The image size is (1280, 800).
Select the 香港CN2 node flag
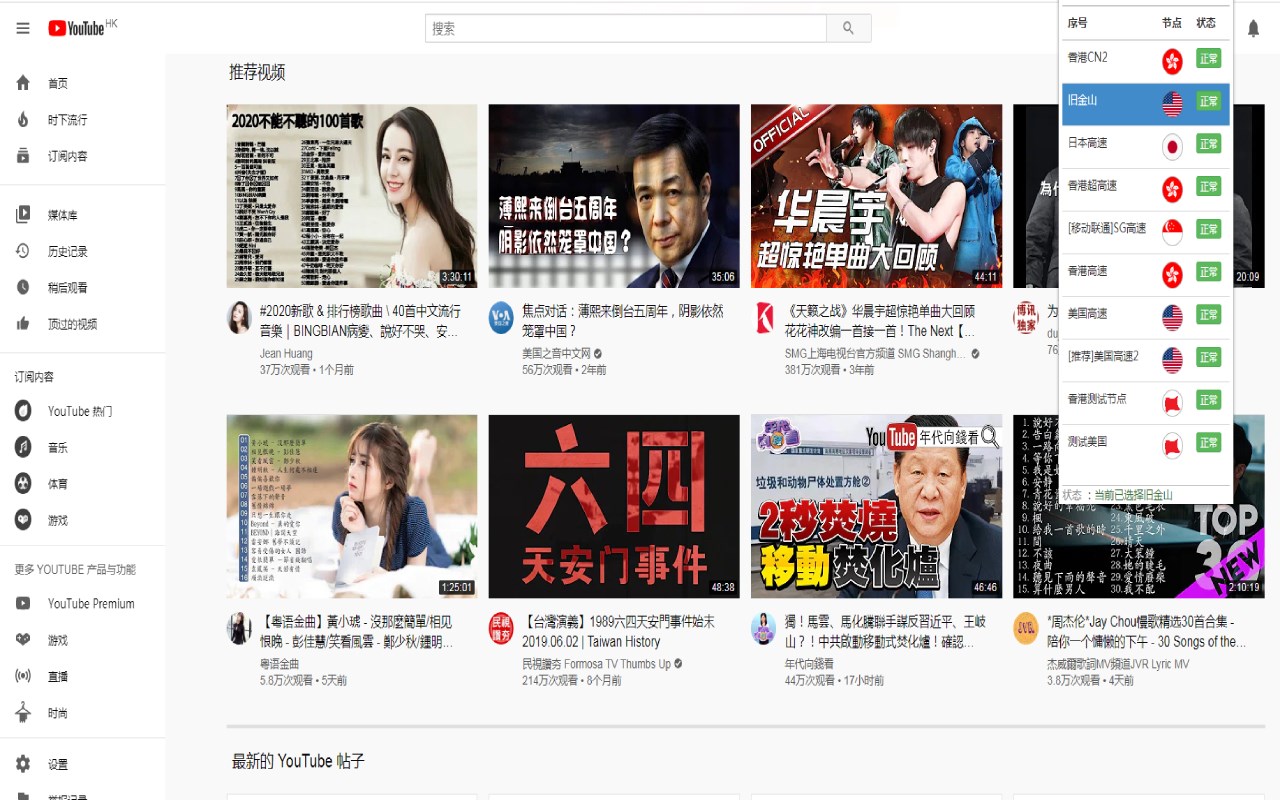click(x=1172, y=61)
